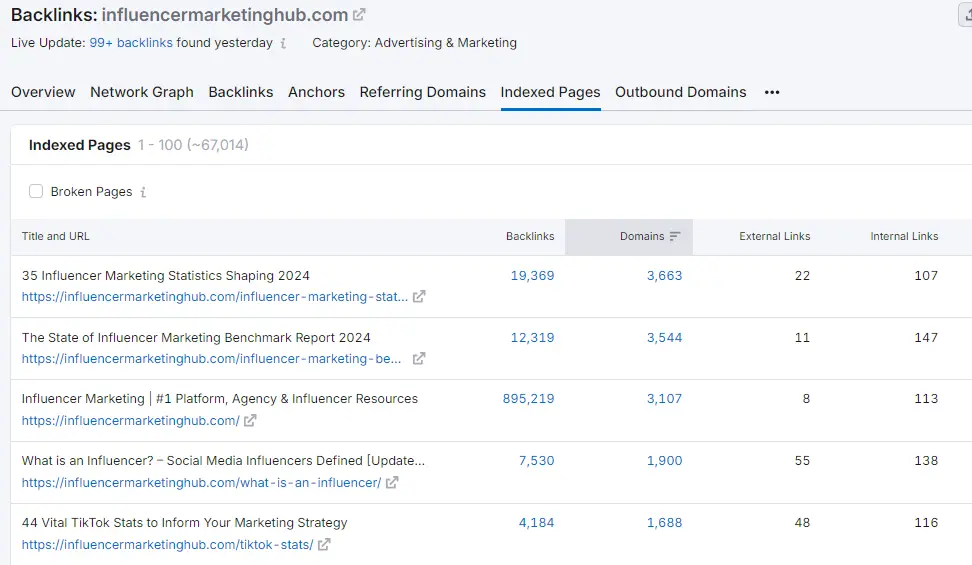Open the tiktok-stats page URL link
The image size is (972, 565).
[x=167, y=545]
